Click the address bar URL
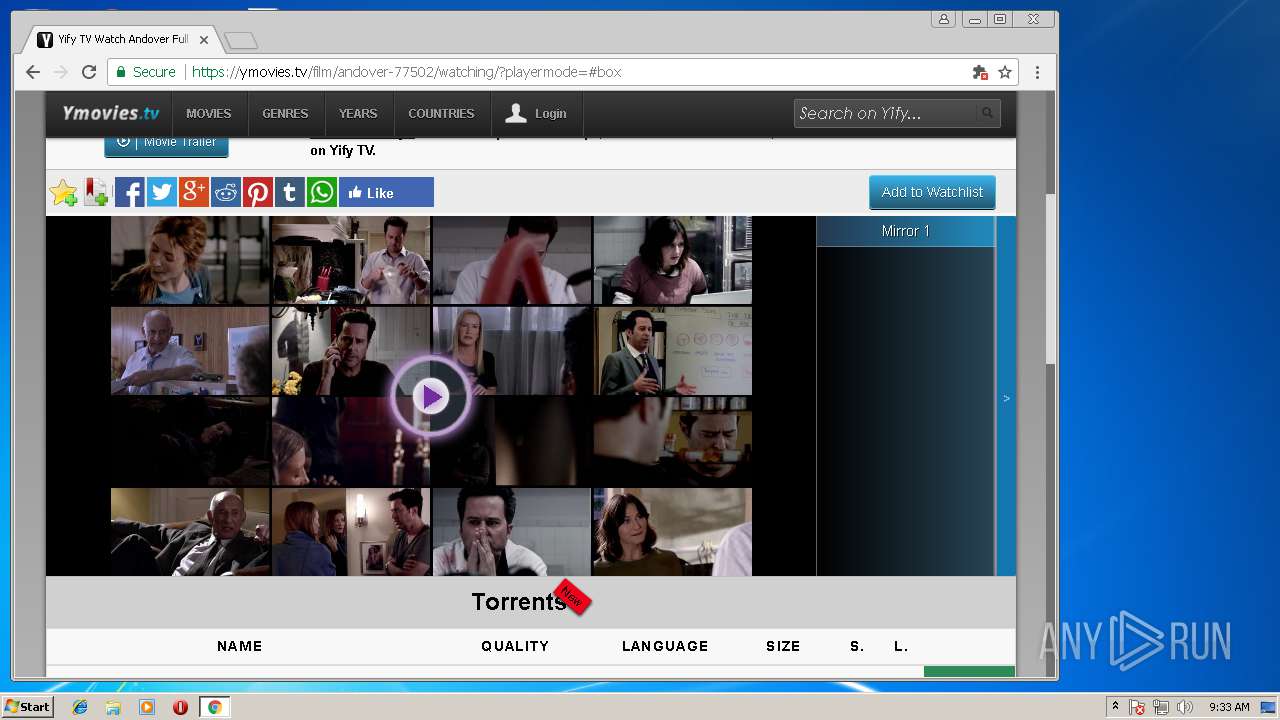This screenshot has height=720, width=1280. point(406,72)
